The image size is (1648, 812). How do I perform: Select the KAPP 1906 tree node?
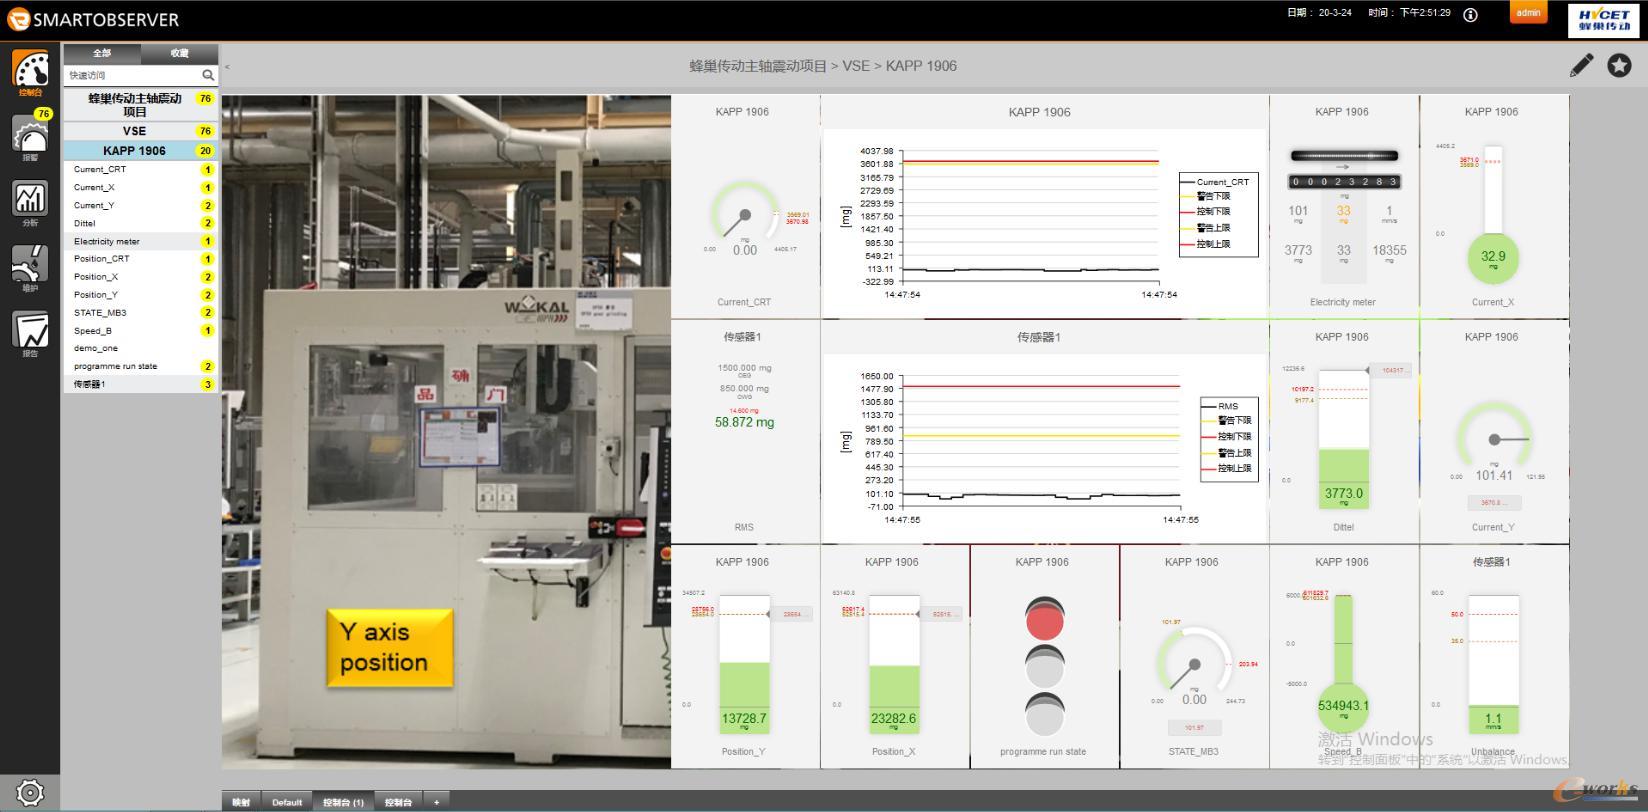click(141, 151)
